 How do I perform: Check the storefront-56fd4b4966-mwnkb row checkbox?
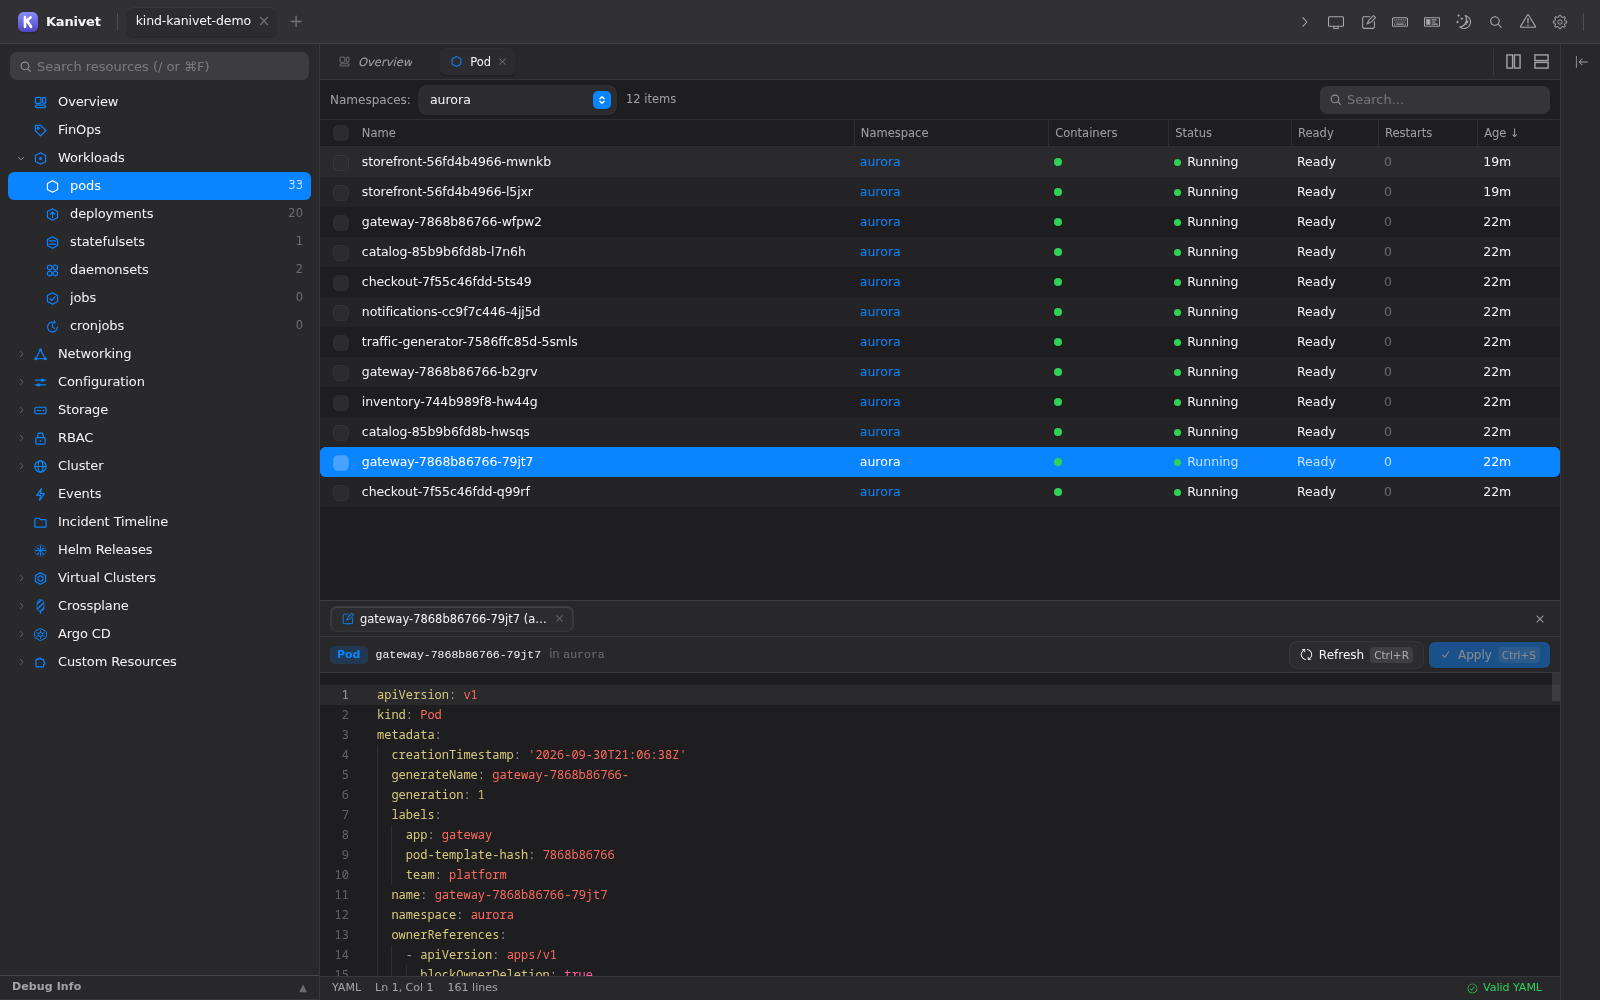341,163
